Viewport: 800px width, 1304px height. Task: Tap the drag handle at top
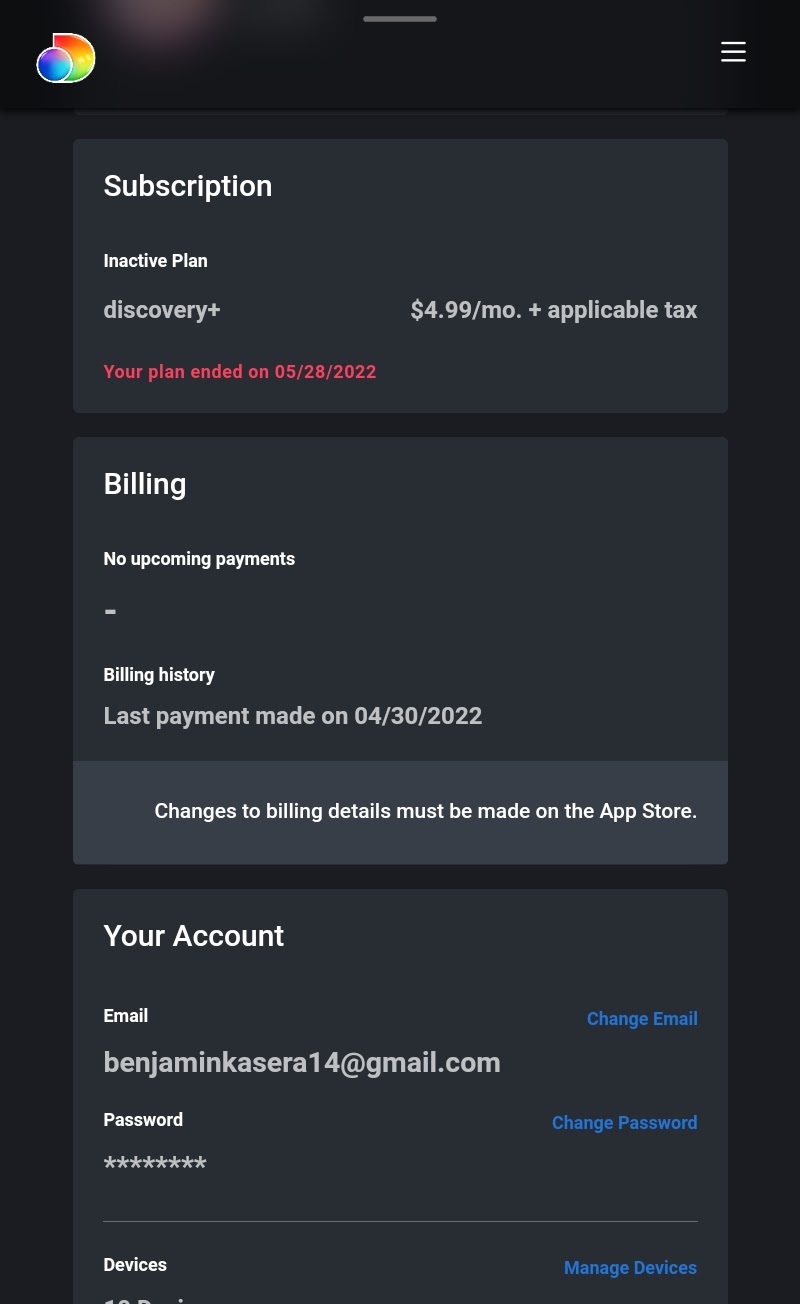[400, 19]
